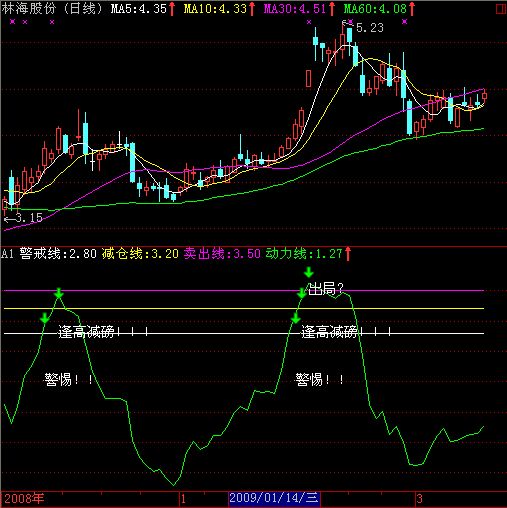Click the green 动力线:1.27 indicator label

coord(304,254)
